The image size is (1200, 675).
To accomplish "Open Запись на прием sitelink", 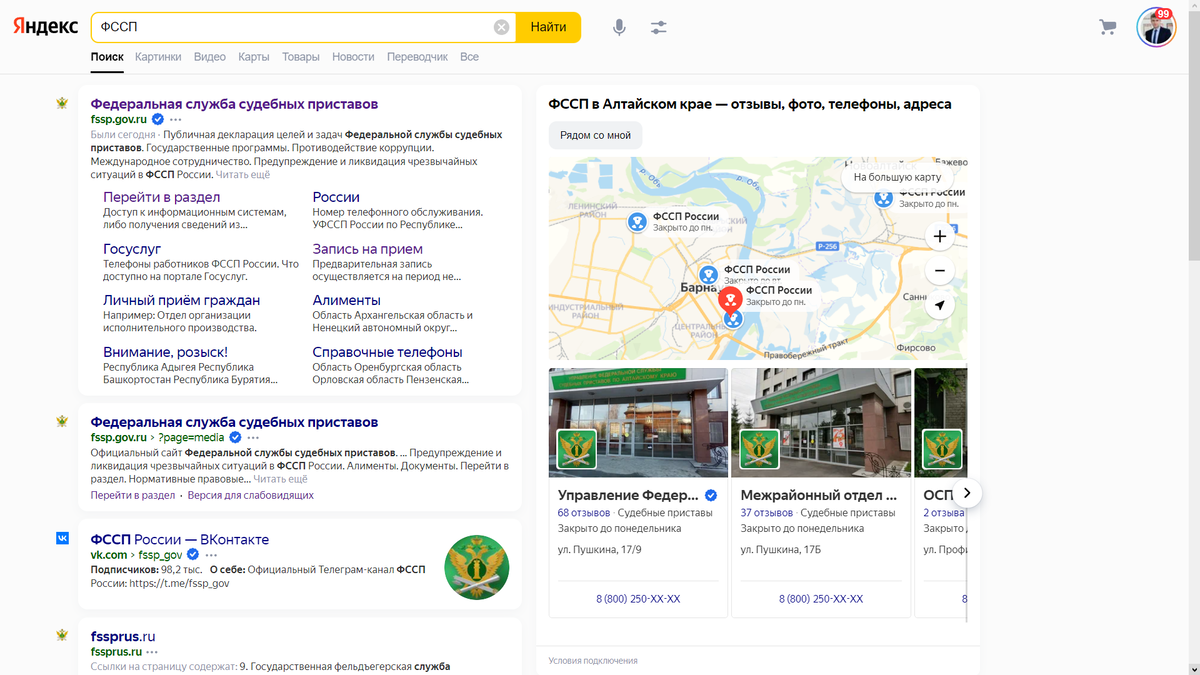I will point(367,249).
